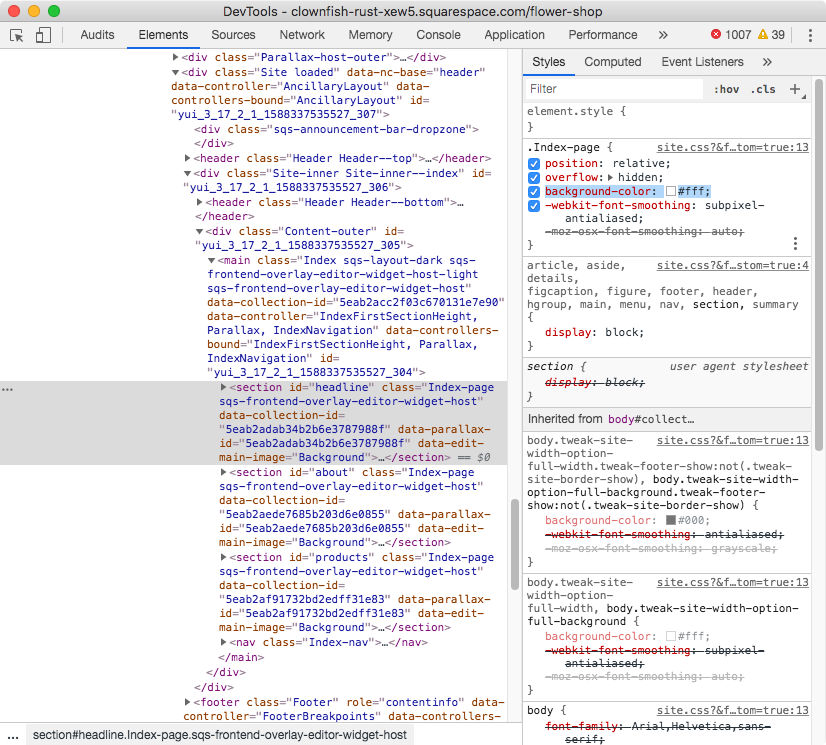Open three-dot menu in .Index-page rule
Viewport: 826px width, 745px height.
click(x=795, y=243)
